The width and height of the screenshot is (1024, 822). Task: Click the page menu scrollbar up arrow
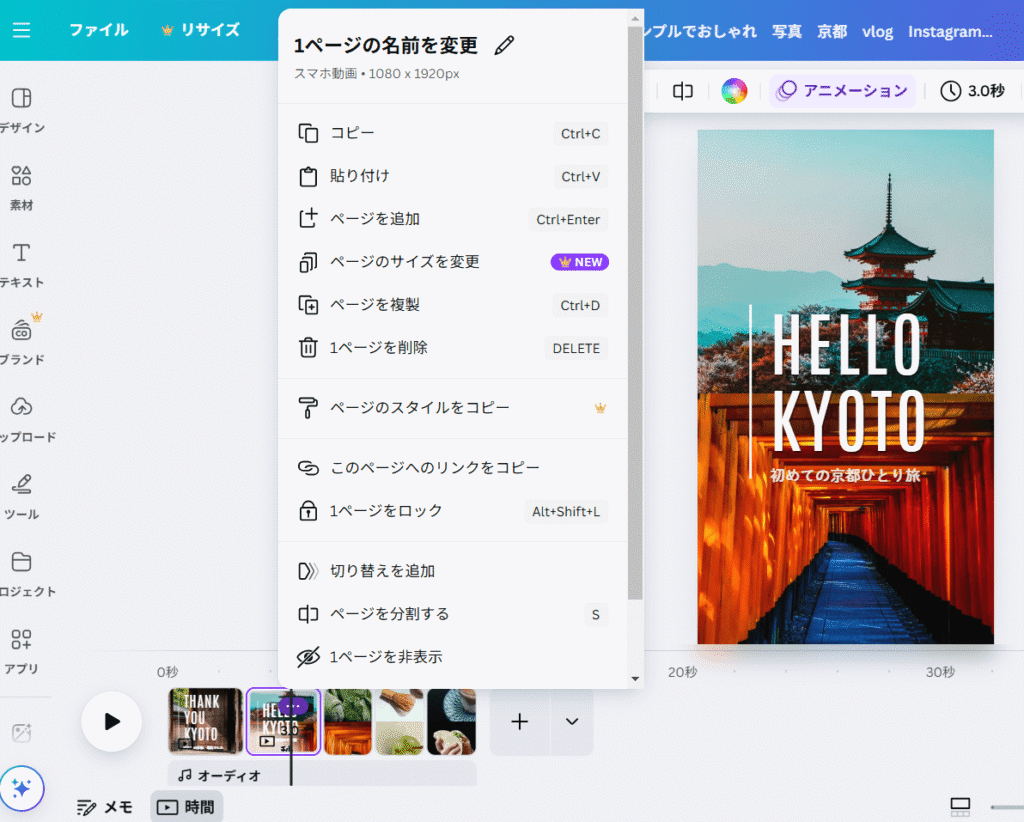pos(635,18)
